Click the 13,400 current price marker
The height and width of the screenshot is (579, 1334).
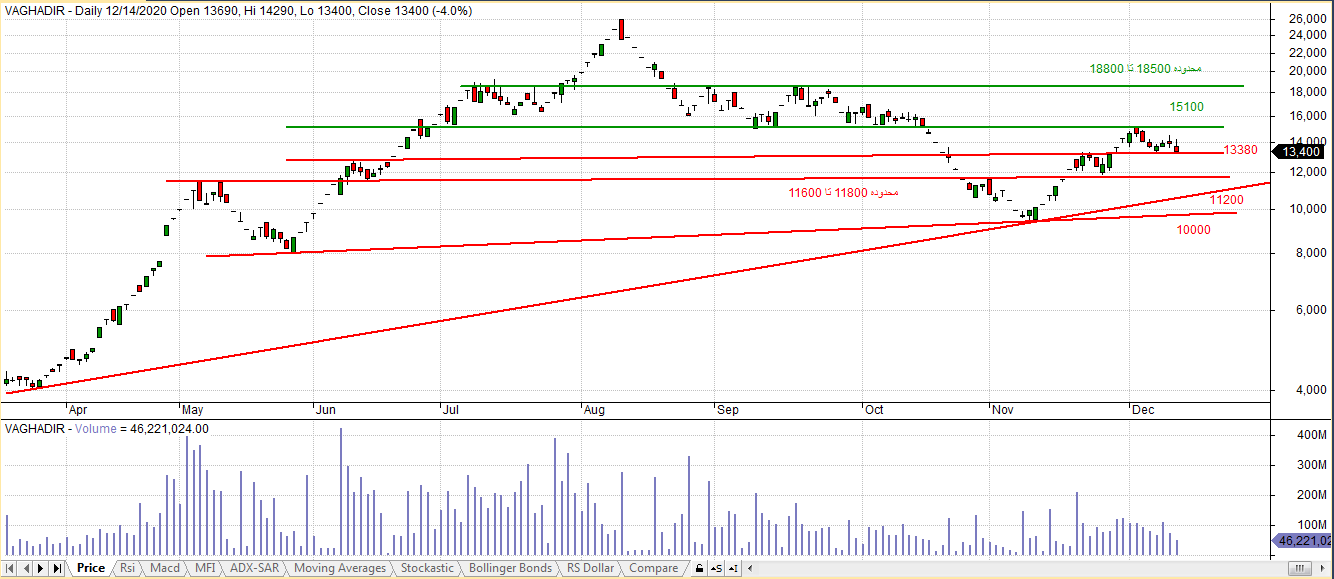[1301, 152]
